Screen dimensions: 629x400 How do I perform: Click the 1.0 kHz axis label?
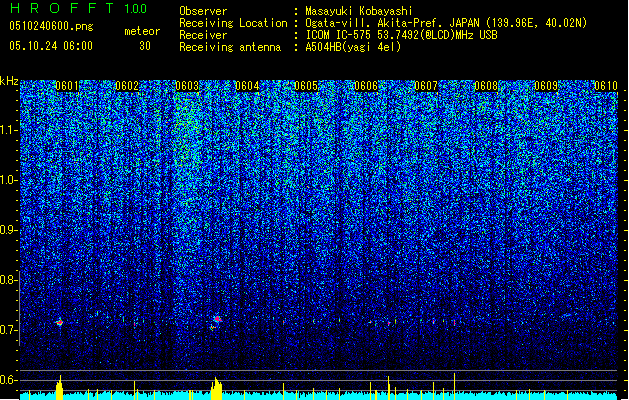point(8,180)
